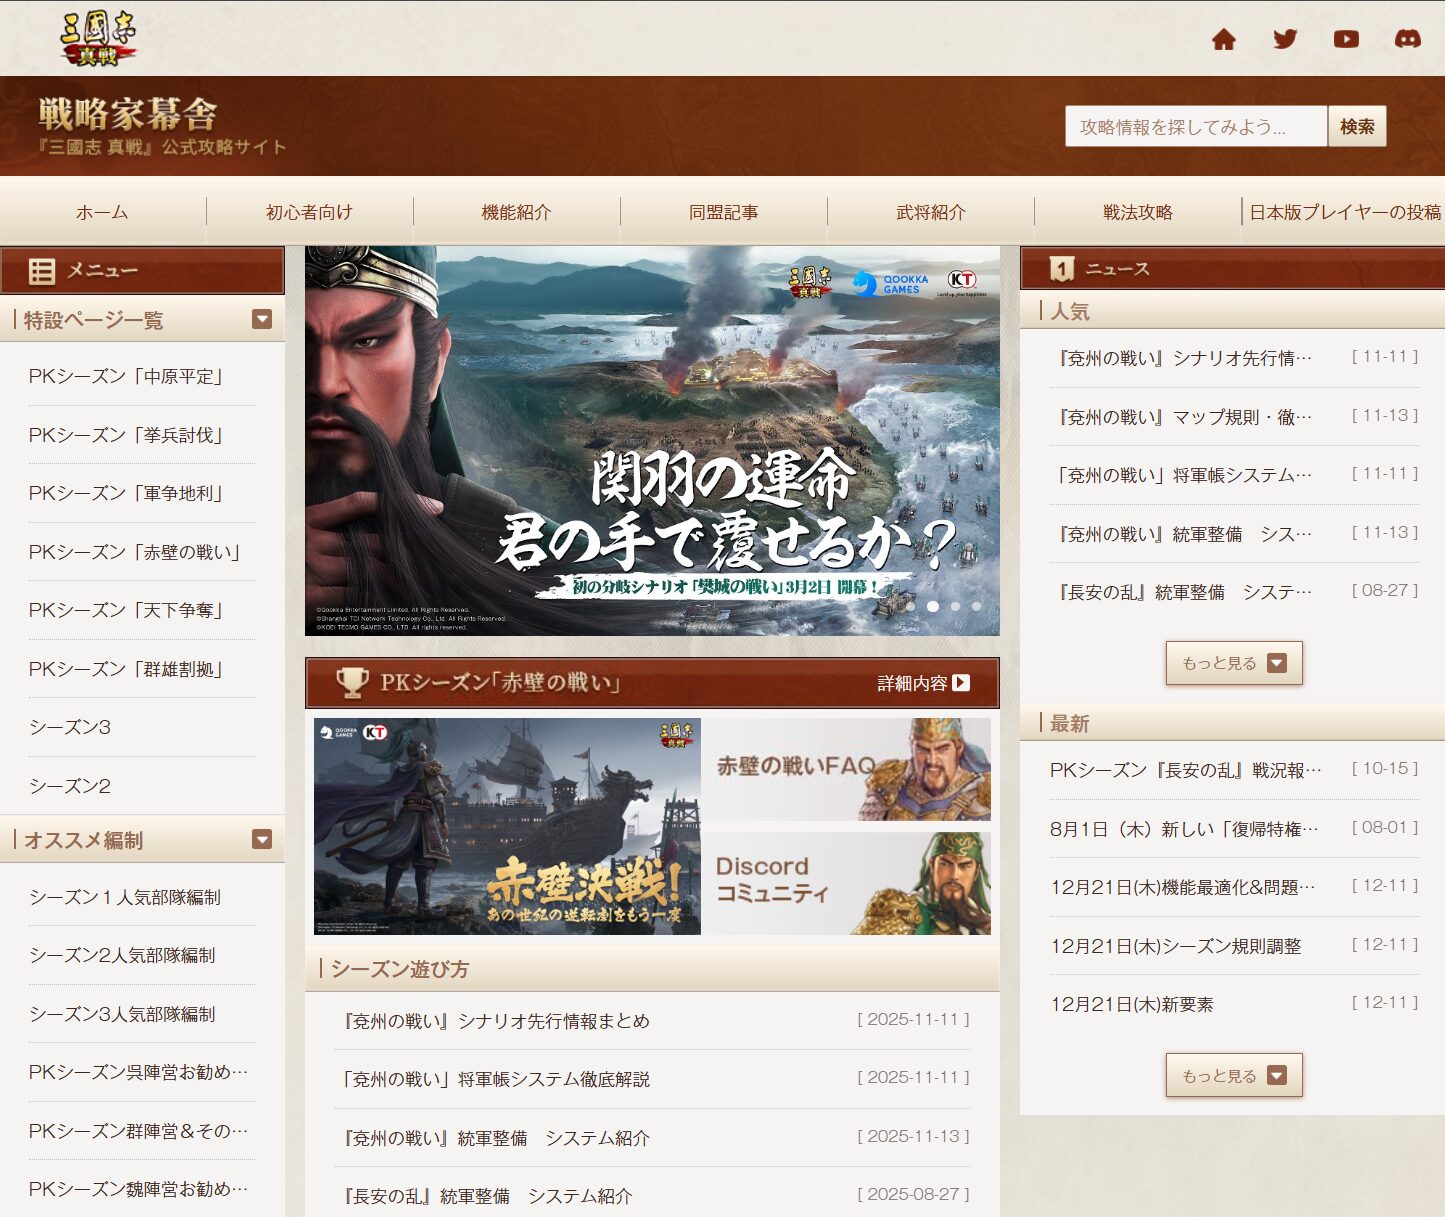Click the 攻略情報 search input field
Screen dimensions: 1445x1217
[x=1195, y=127]
